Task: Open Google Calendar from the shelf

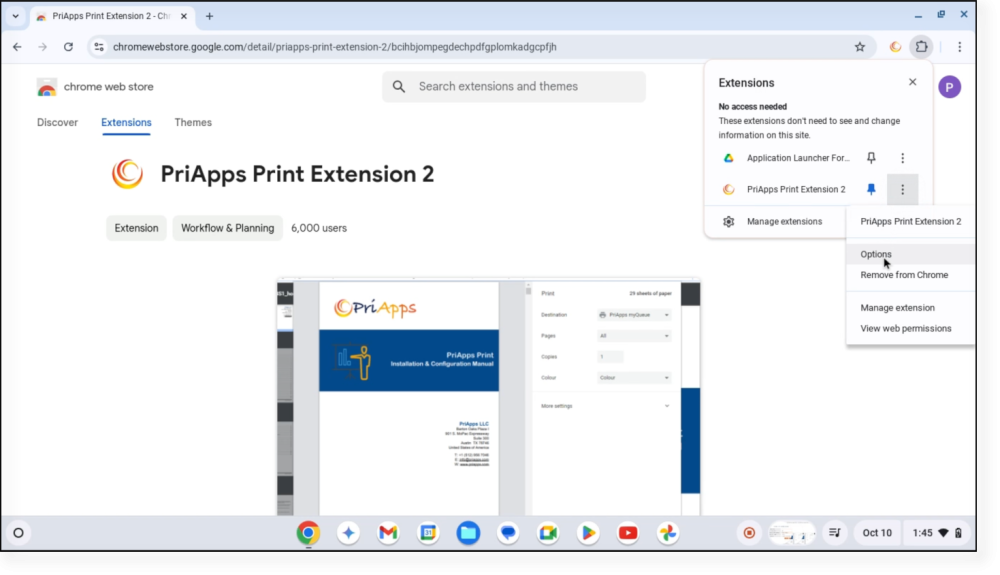Action: coord(429,533)
